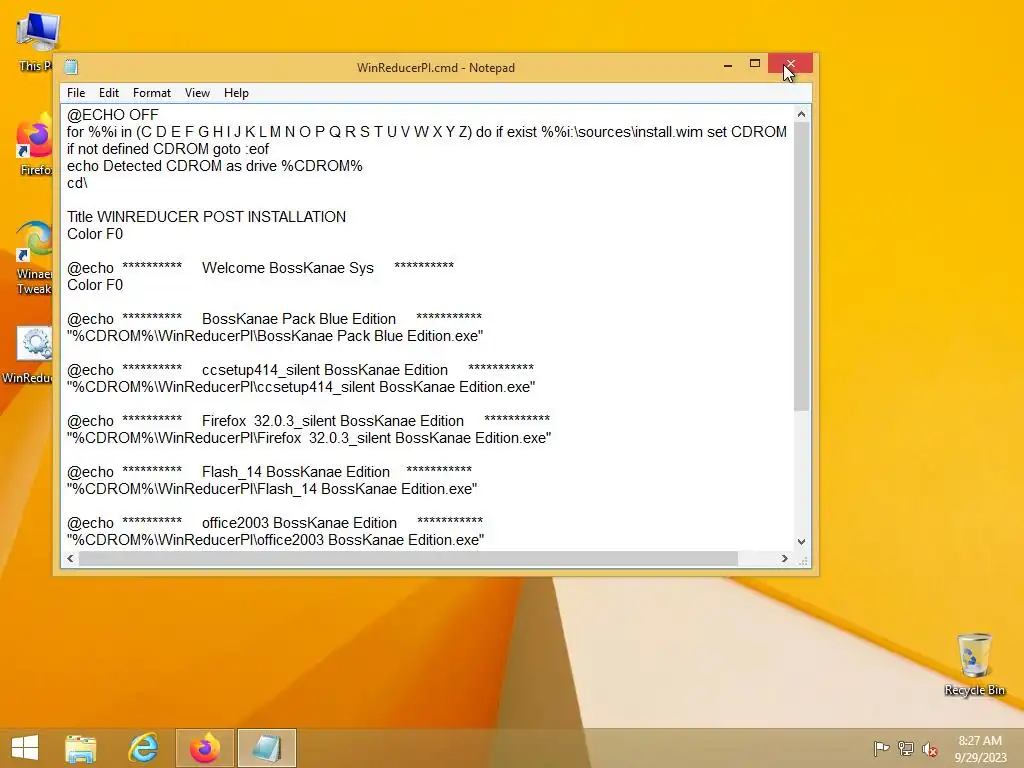Click the 'for %%i in (C D E F' line
Image resolution: width=1024 pixels, height=768 pixels.
426,132
